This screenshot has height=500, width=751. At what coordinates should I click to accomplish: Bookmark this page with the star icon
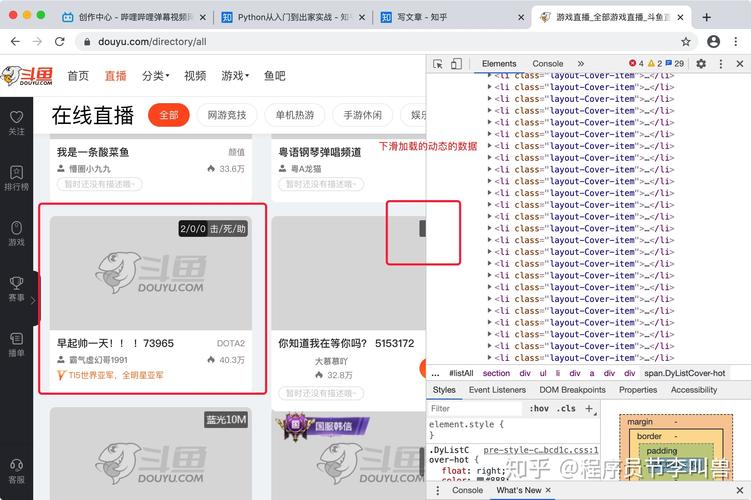tap(686, 42)
